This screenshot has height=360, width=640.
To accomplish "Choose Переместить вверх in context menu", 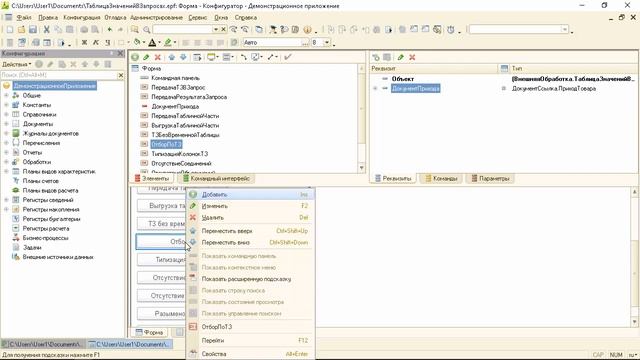I will [x=250, y=231].
